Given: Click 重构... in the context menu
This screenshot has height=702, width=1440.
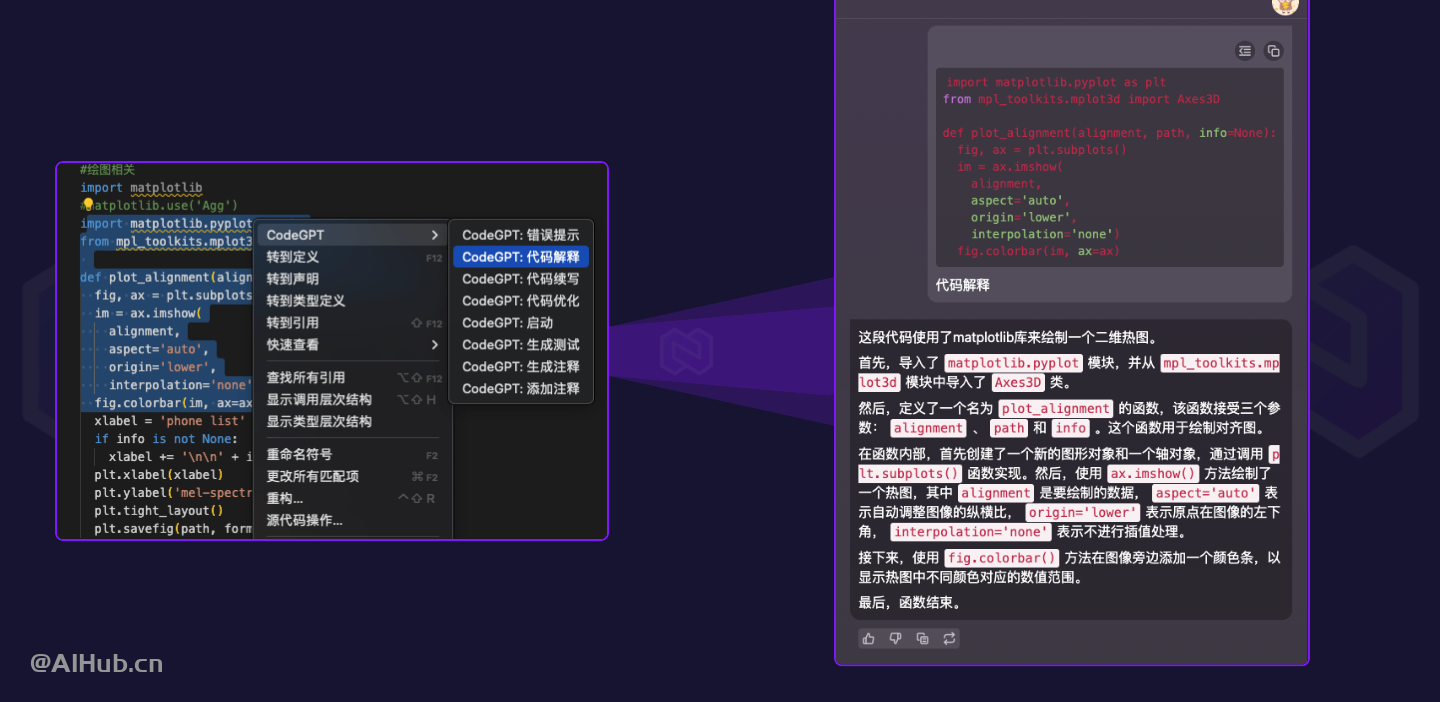Looking at the screenshot, I should tap(352, 499).
